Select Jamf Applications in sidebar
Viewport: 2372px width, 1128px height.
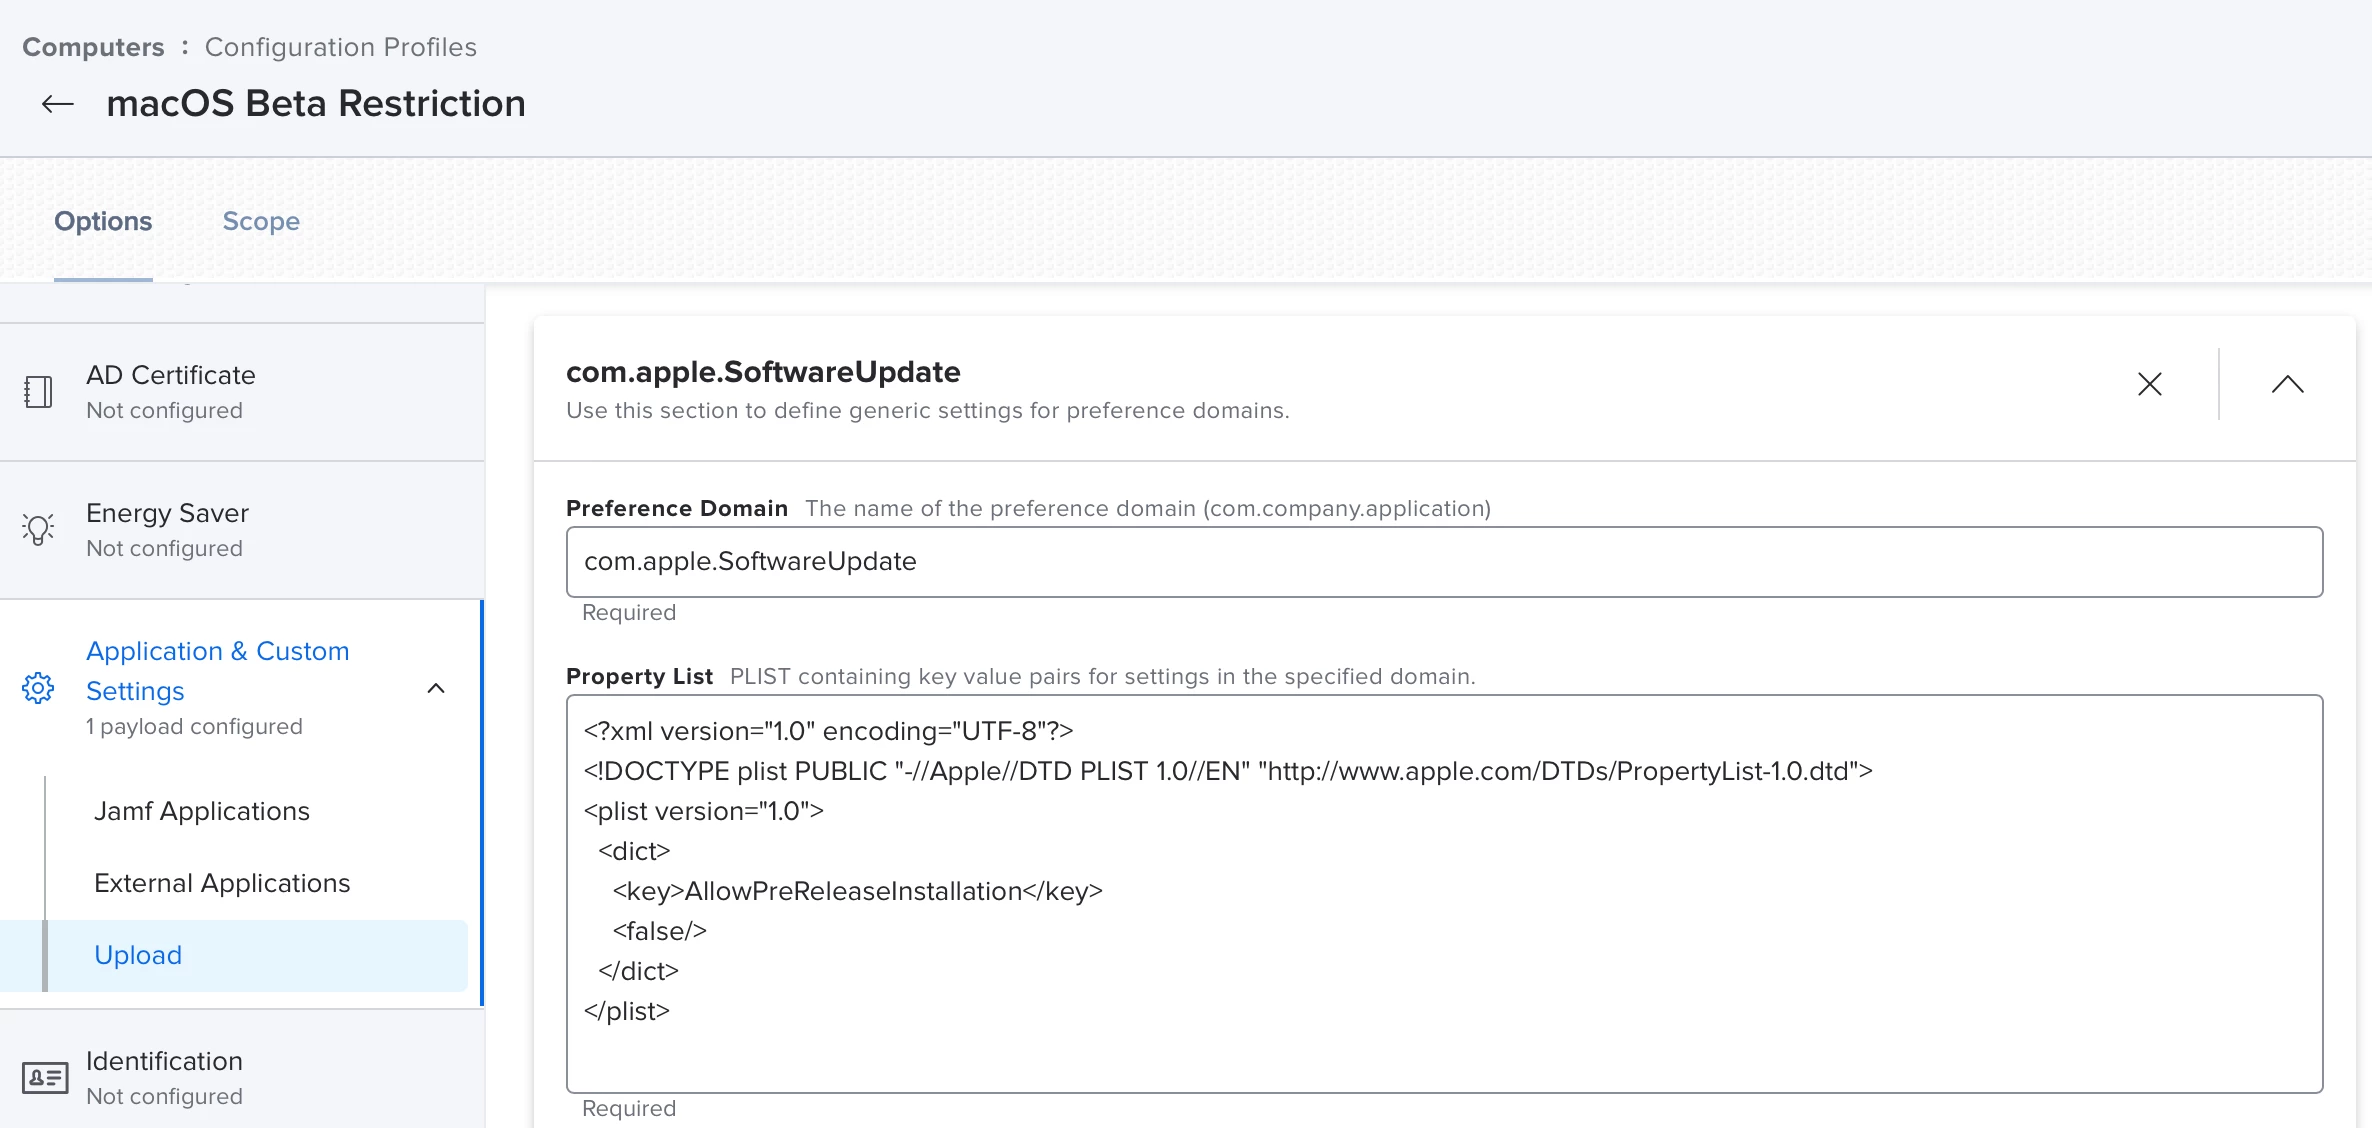click(x=202, y=811)
